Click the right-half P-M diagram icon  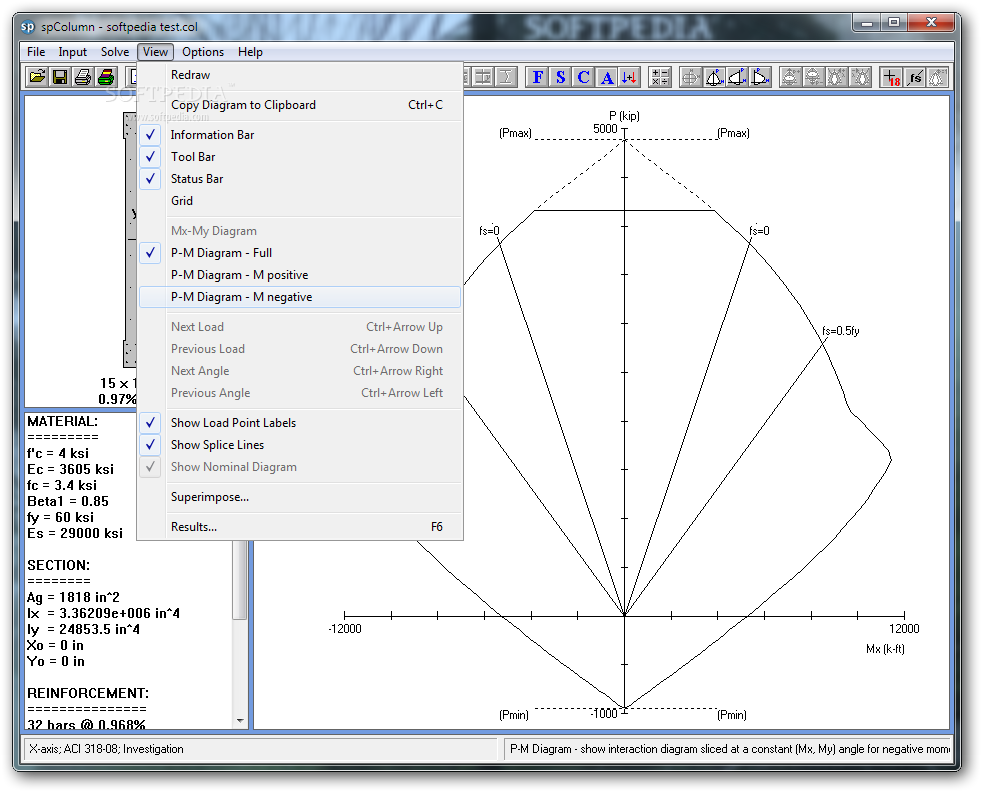pos(760,77)
